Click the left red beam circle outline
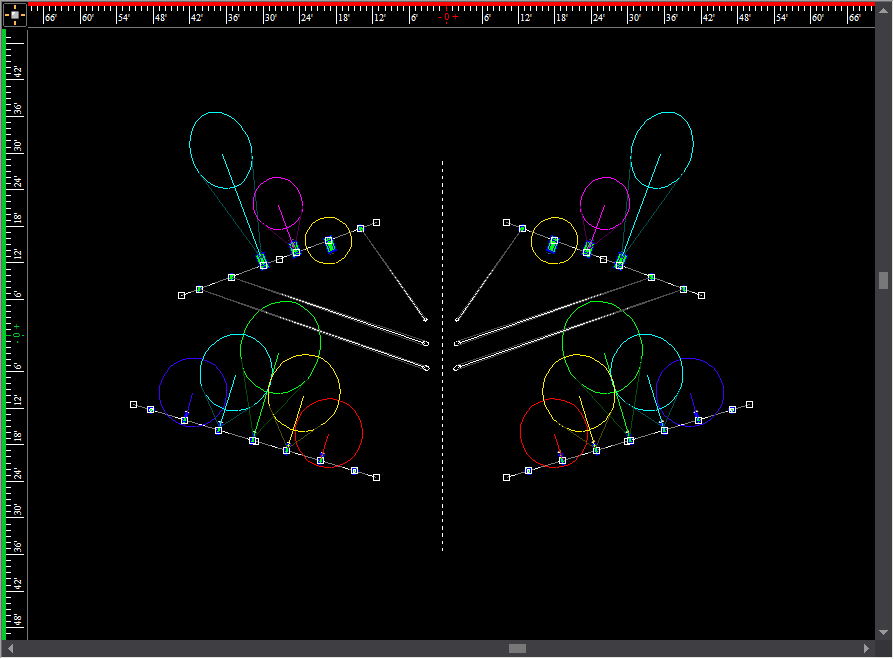The image size is (894, 659). coord(362,430)
